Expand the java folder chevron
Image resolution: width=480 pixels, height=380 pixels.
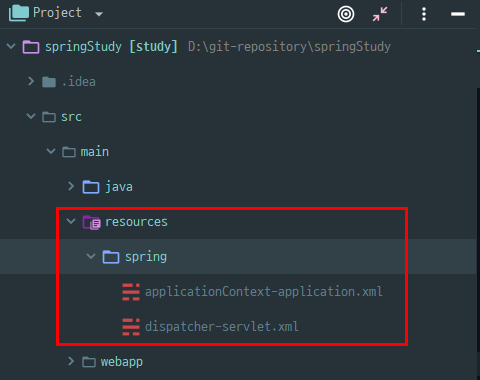pos(71,186)
